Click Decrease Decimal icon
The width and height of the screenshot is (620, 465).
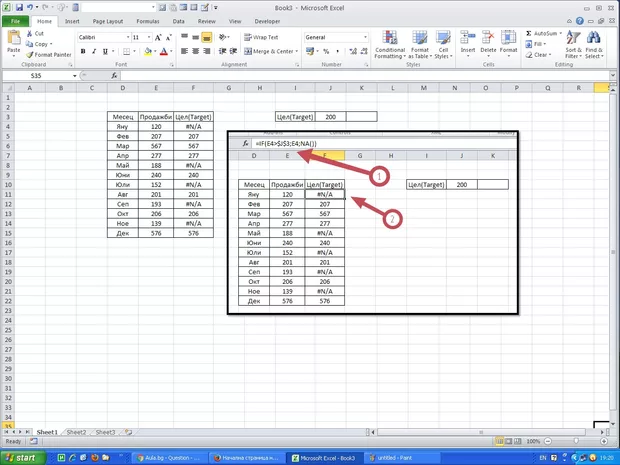click(x=364, y=51)
